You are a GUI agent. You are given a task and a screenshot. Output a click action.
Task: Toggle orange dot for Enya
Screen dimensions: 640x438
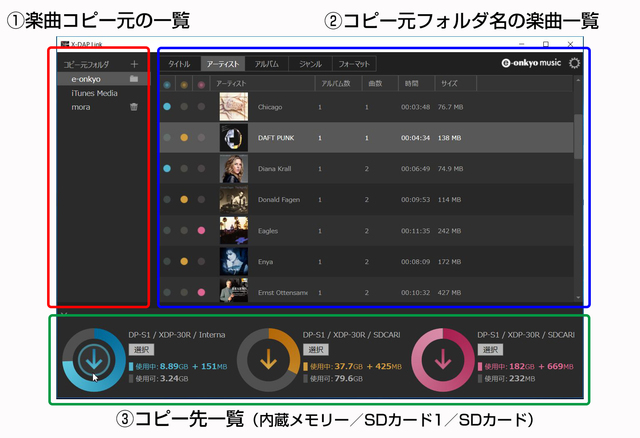click(x=184, y=261)
